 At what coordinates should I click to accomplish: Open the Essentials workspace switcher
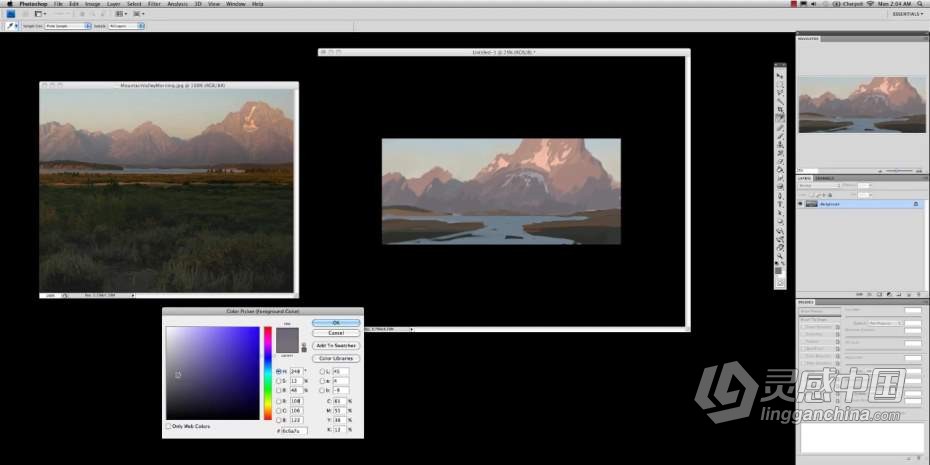[906, 14]
